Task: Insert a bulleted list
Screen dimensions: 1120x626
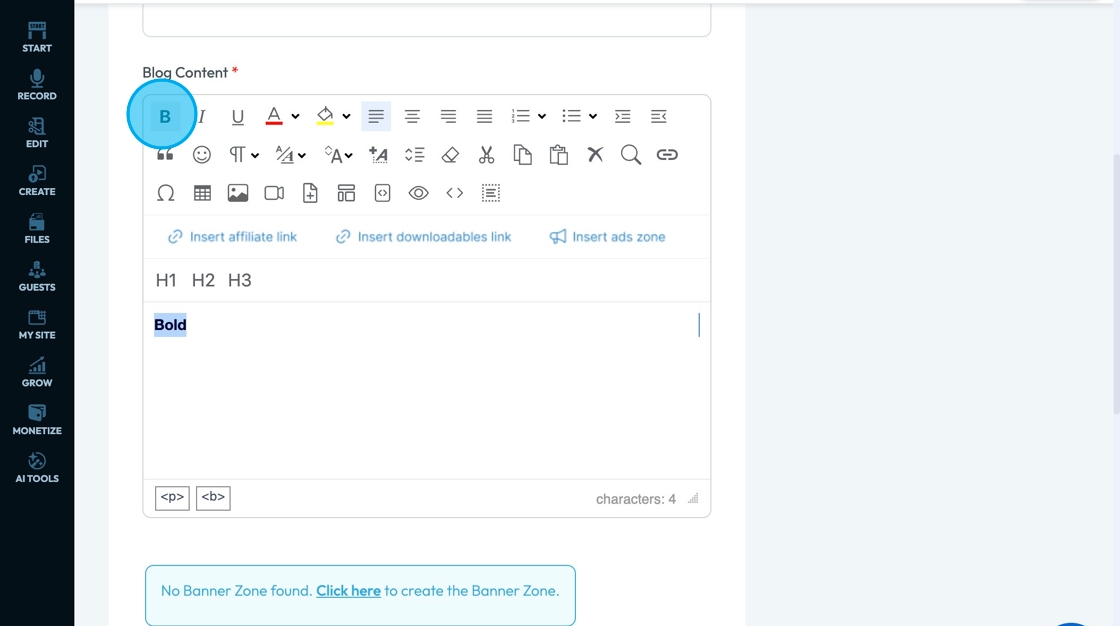Action: pyautogui.click(x=571, y=116)
